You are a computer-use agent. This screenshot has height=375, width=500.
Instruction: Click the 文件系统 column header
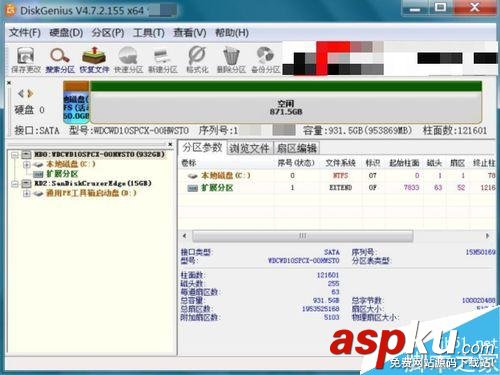(340, 163)
